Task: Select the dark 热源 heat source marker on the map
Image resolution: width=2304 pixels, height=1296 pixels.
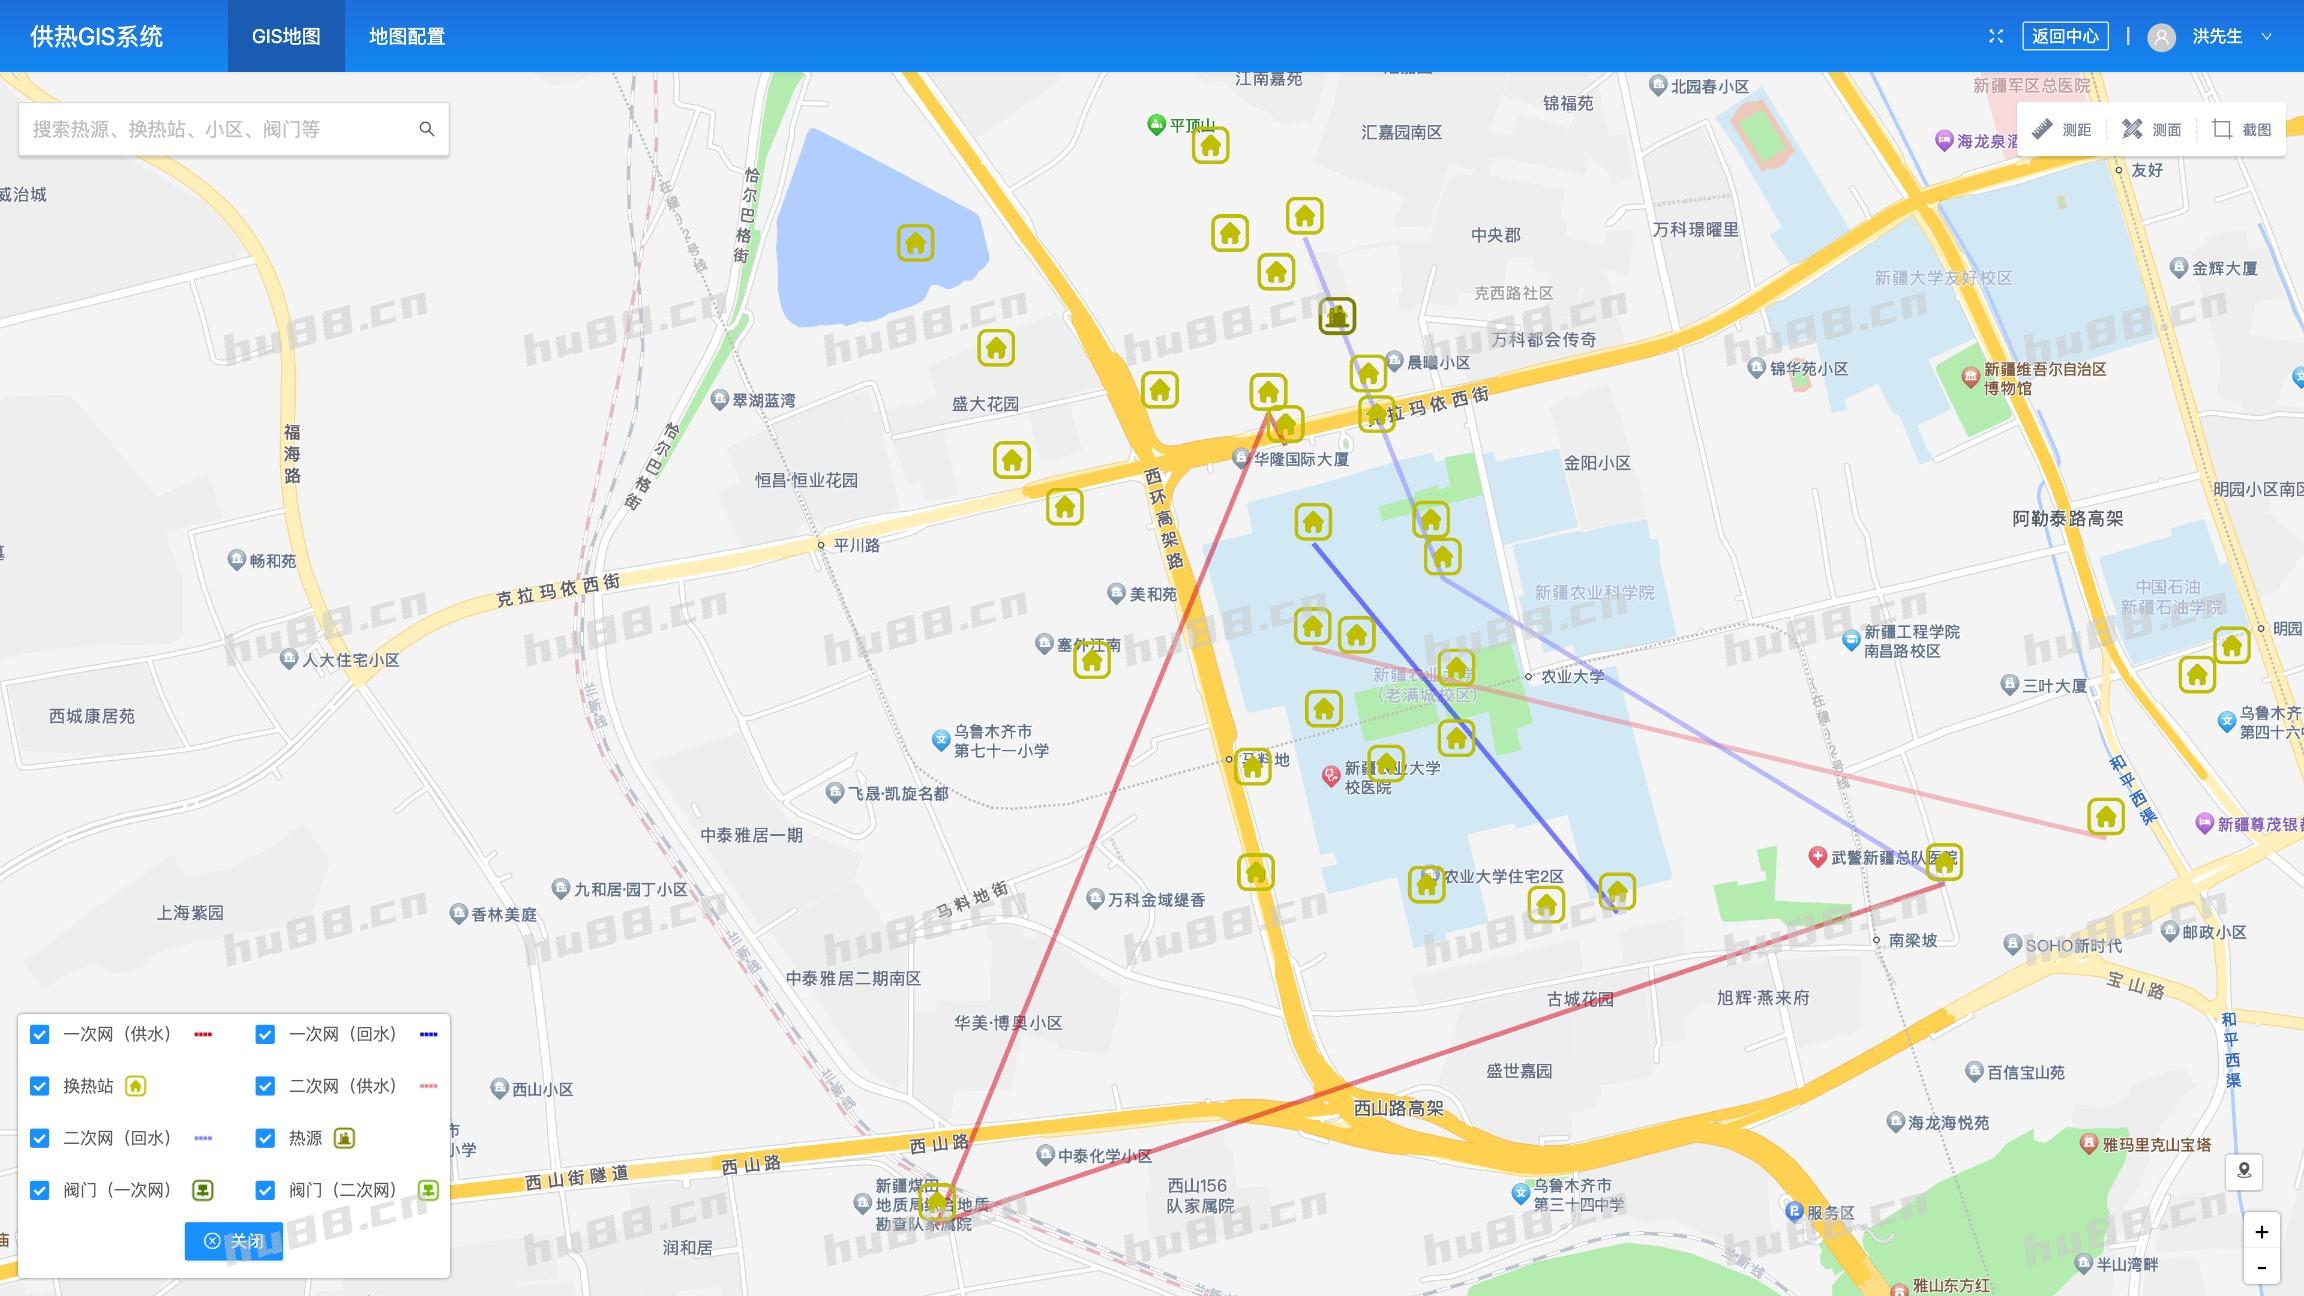Action: pyautogui.click(x=1338, y=316)
